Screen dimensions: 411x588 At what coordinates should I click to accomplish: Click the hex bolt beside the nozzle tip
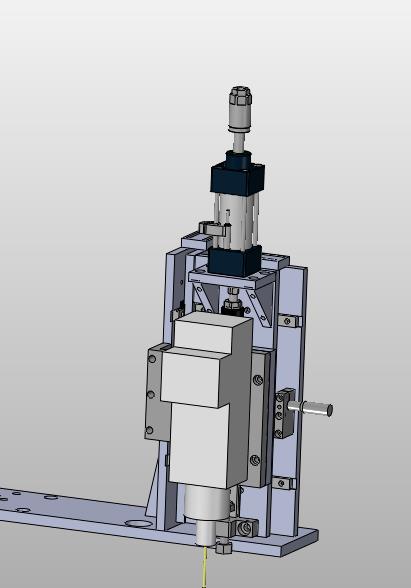click(x=223, y=548)
